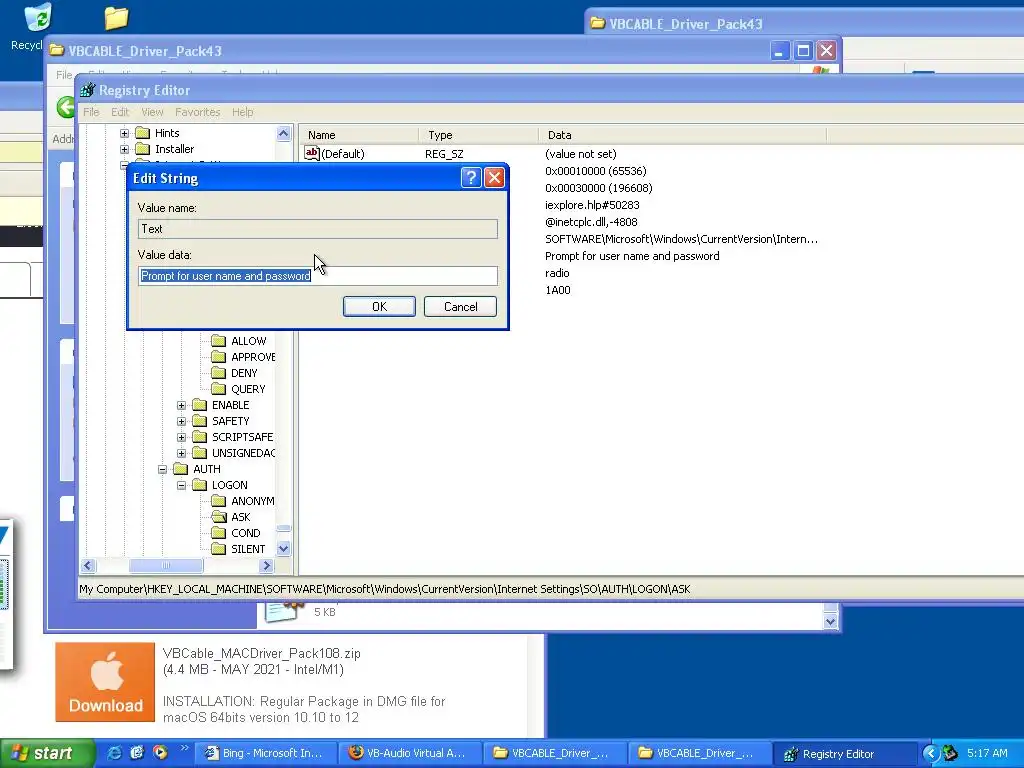
Task: Switch to Bing - Microsoft Internet taskbar button
Action: pyautogui.click(x=266, y=753)
